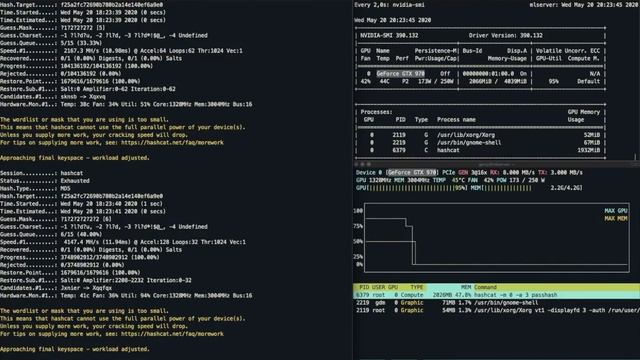
Task: Open morework link after the 5/15 queue block
Action: point(172,143)
